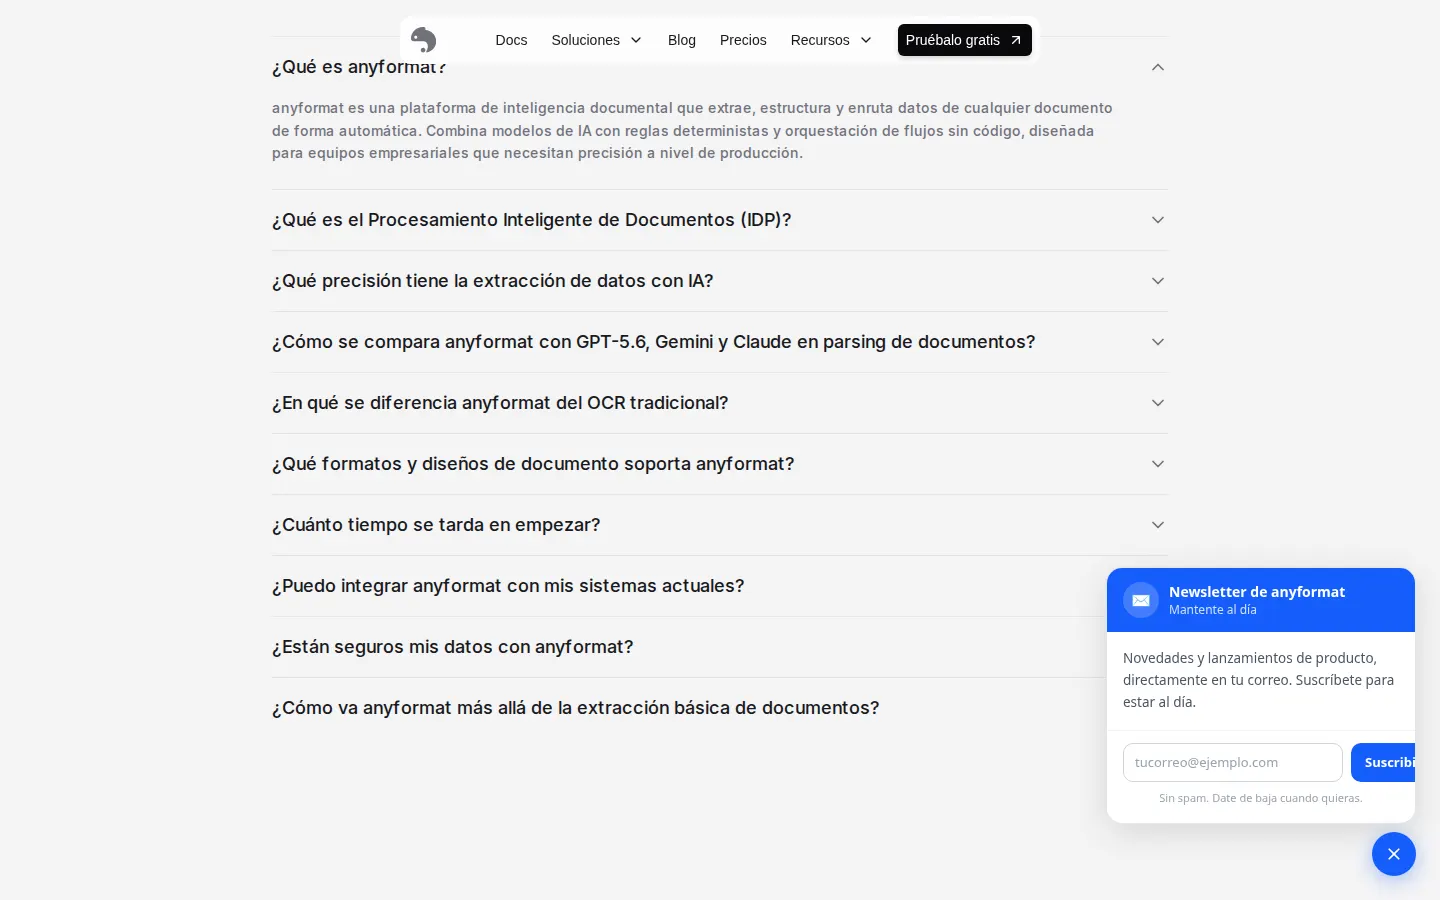Expand the Recursos dropdown menu
Image resolution: width=1440 pixels, height=900 pixels.
[x=831, y=40]
